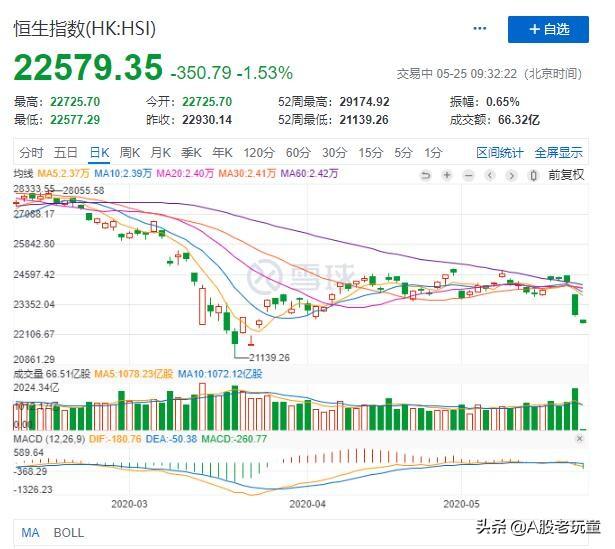615x549 pixels.
Task: Click the tallest volume bar in mid-March
Action: [202, 407]
